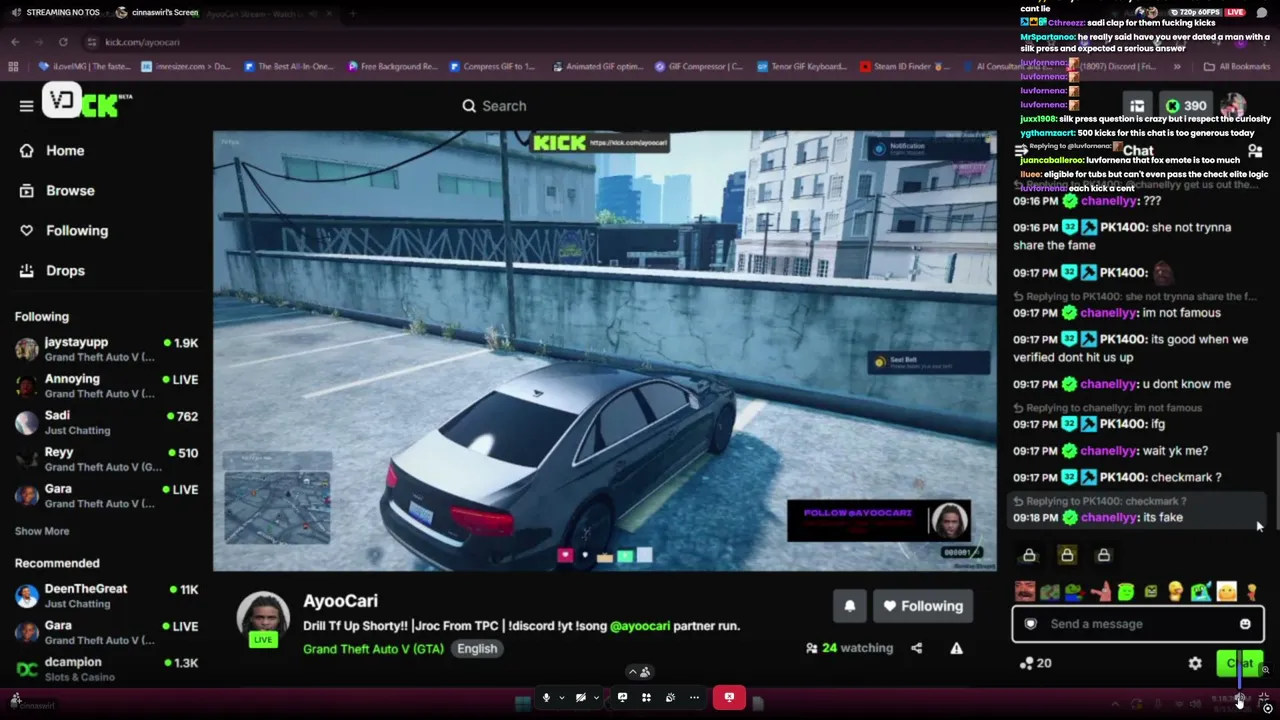Screen dimensions: 1280x720
Task: Select the English language tag
Action: coord(477,648)
